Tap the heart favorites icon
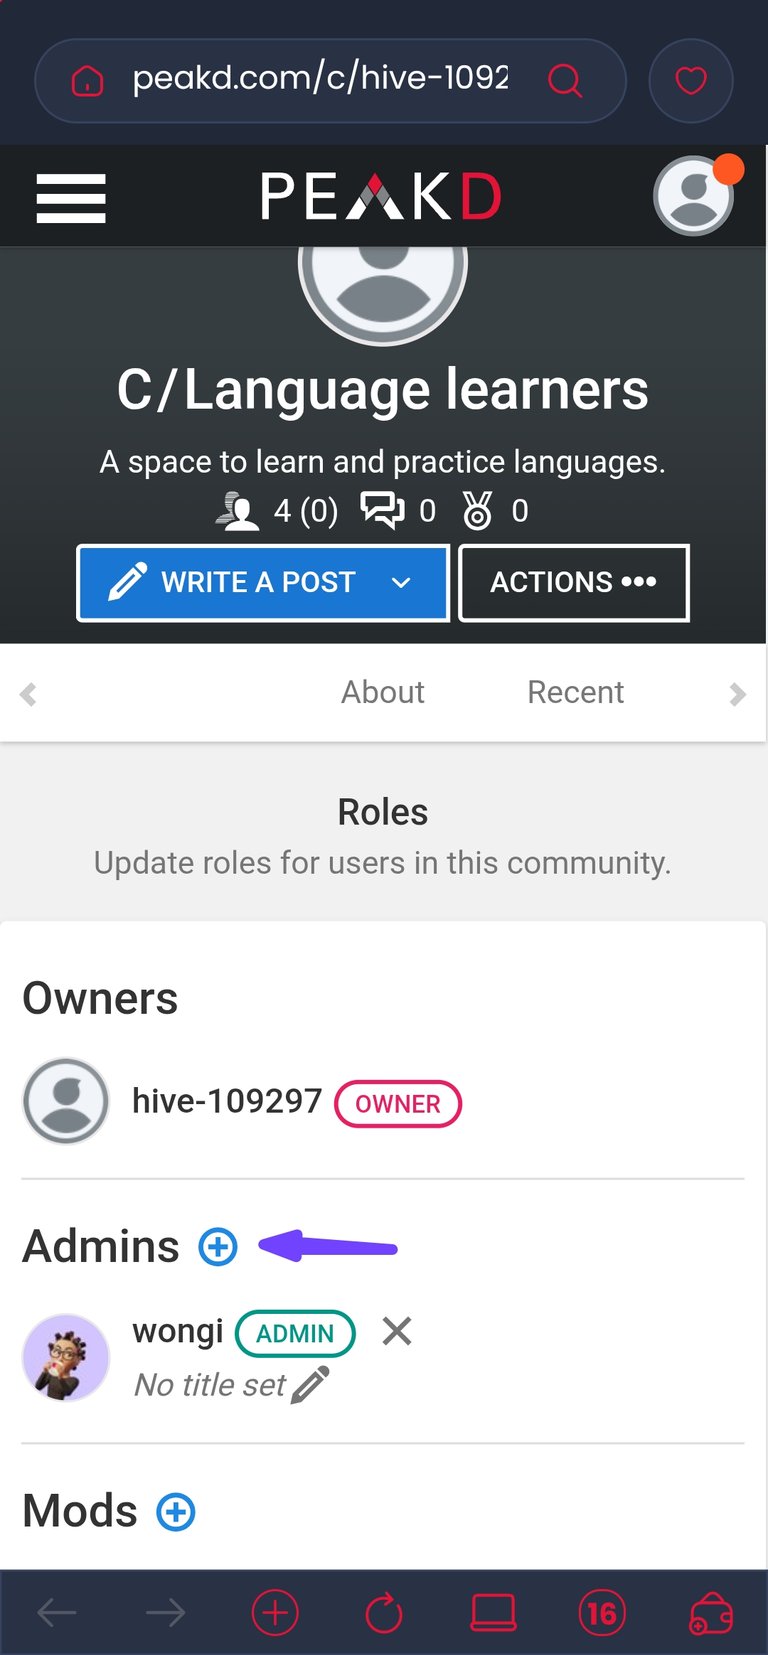The image size is (768, 1655). (691, 80)
